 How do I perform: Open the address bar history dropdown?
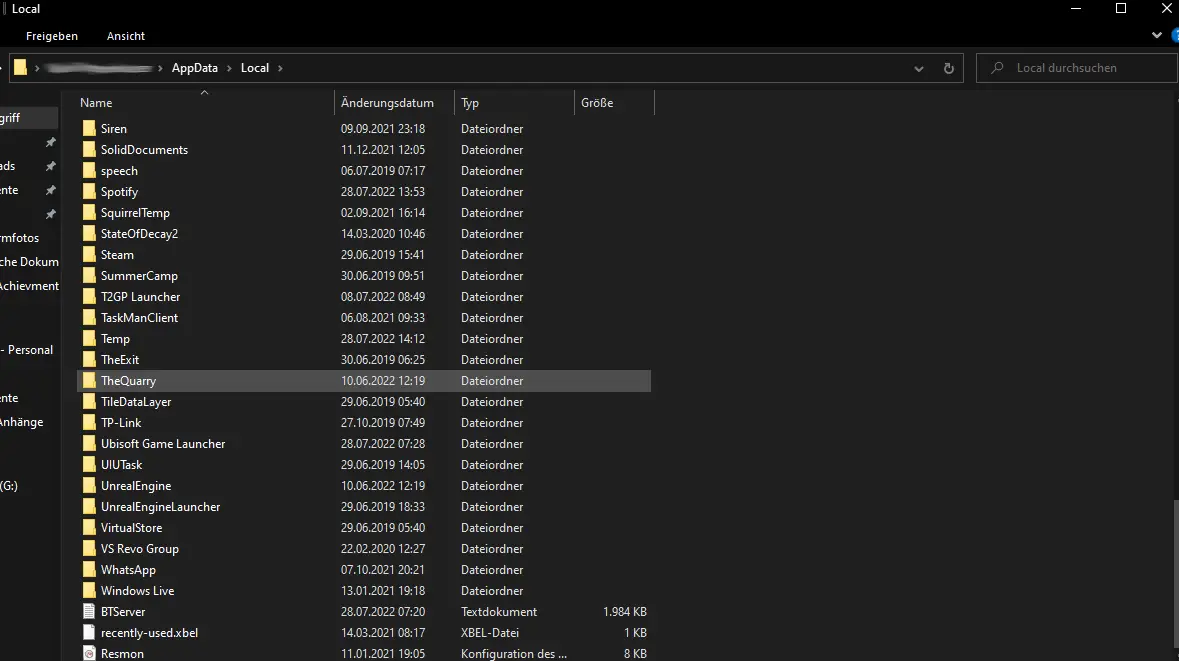click(x=919, y=68)
